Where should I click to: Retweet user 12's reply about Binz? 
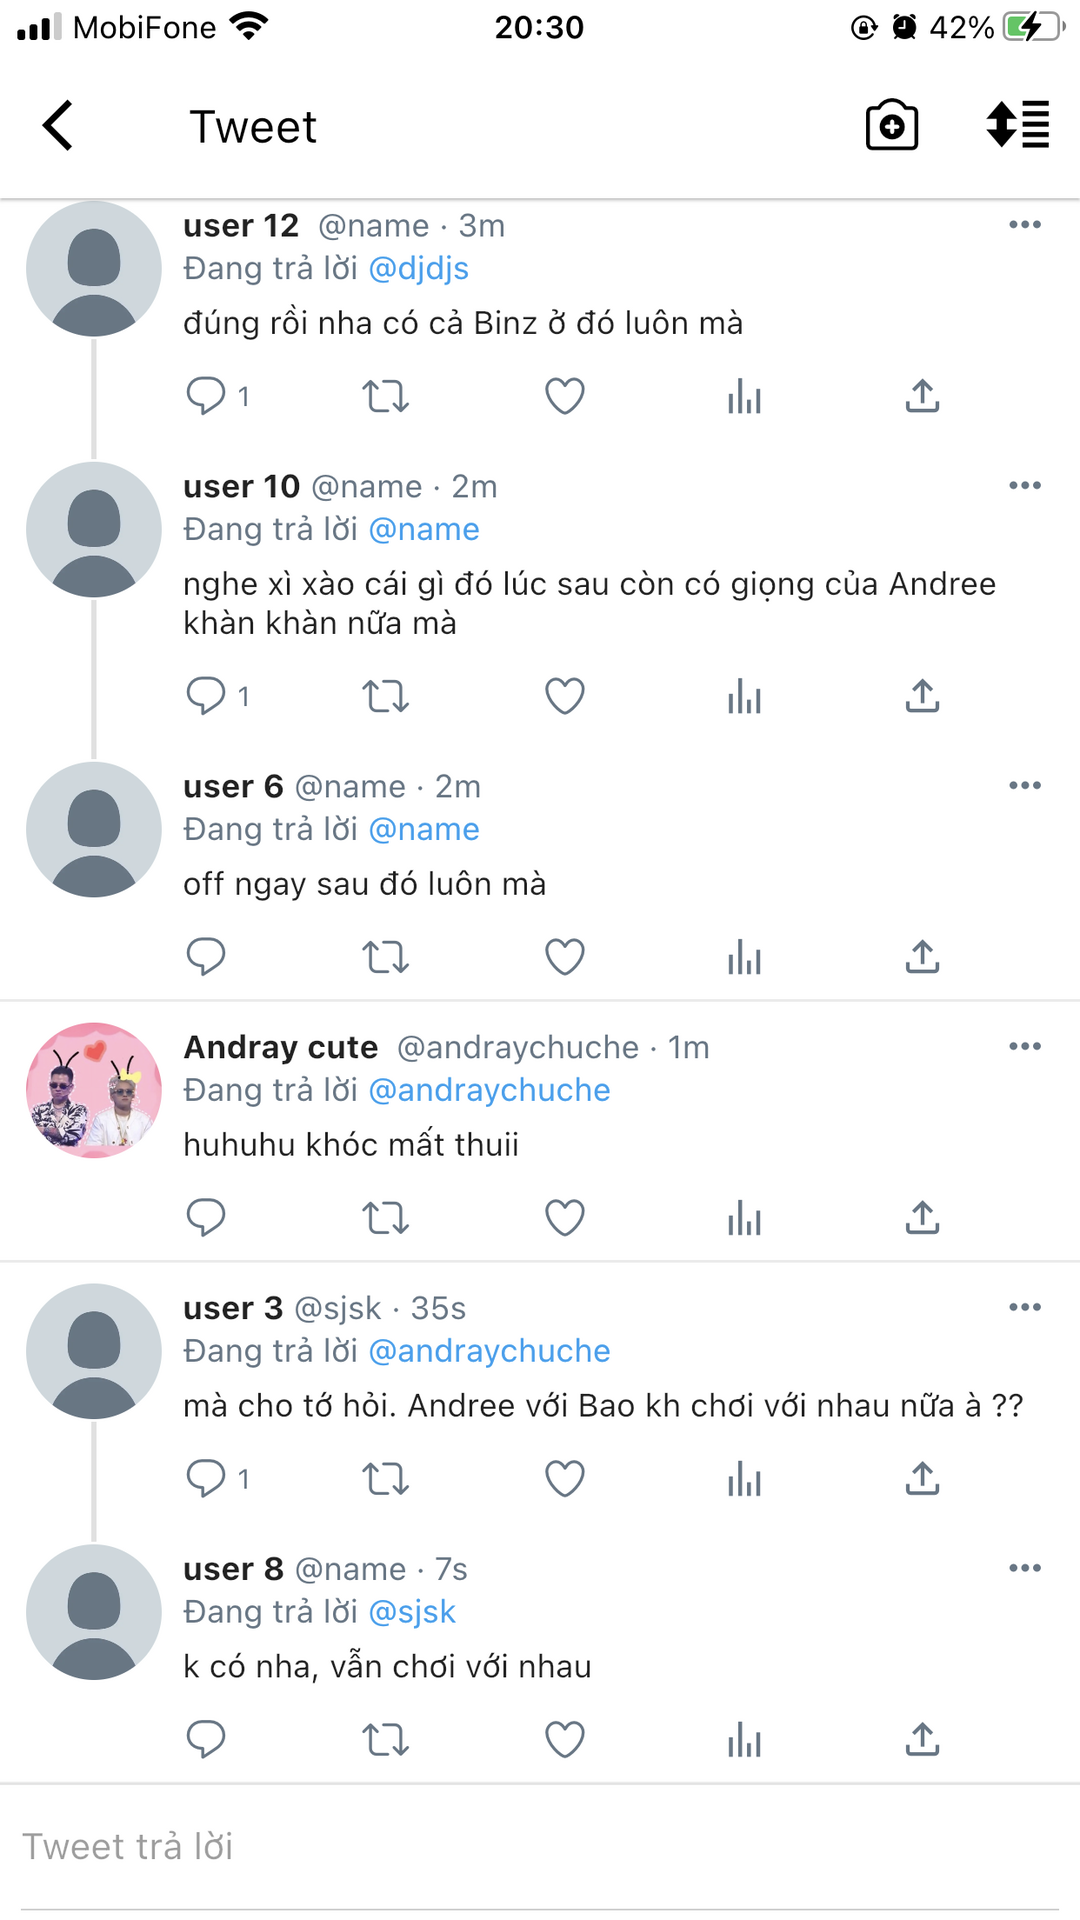(x=385, y=397)
